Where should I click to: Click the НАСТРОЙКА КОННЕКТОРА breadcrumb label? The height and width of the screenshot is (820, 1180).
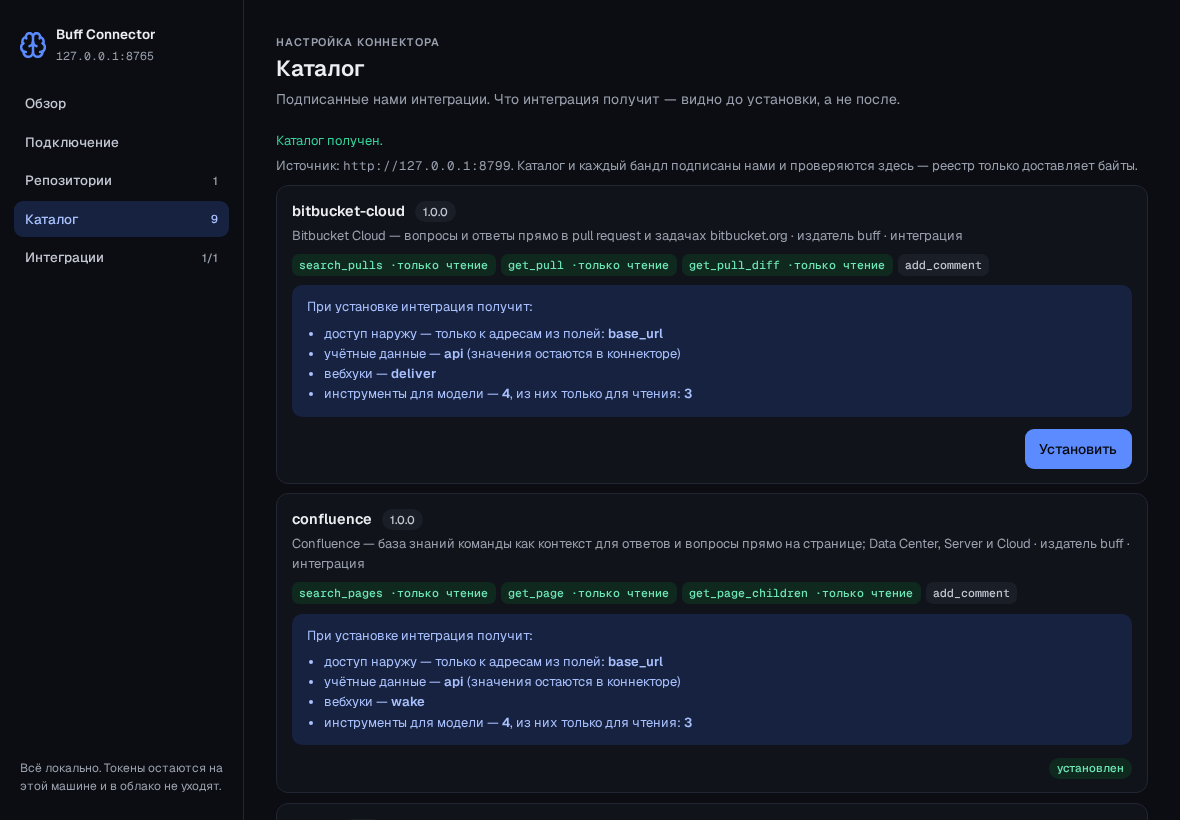[357, 42]
